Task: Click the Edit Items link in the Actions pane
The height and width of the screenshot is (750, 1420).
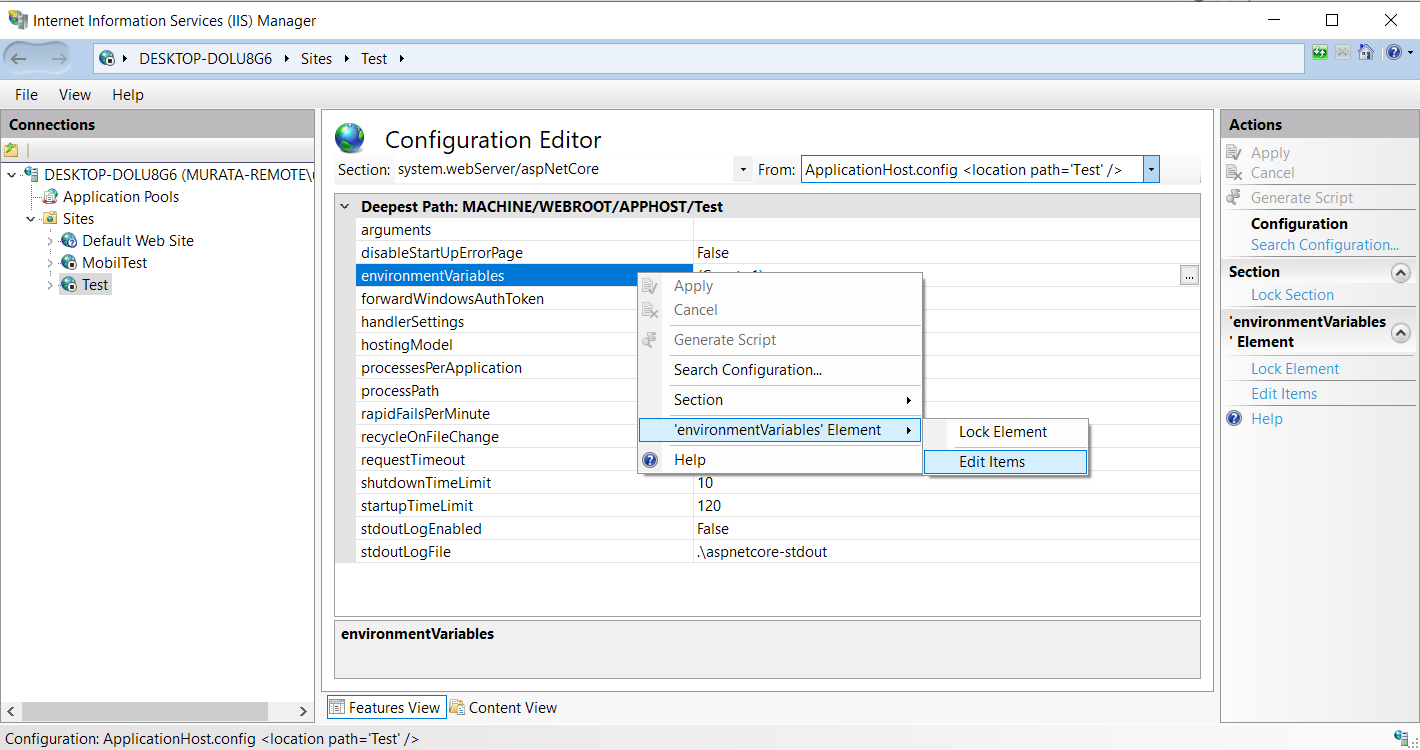Action: coord(1284,394)
